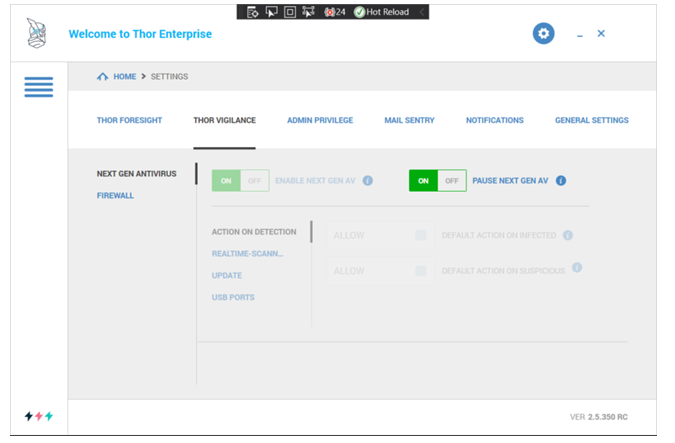The image size is (675, 443).
Task: Select Action on Detection submenu
Action: pos(254,232)
